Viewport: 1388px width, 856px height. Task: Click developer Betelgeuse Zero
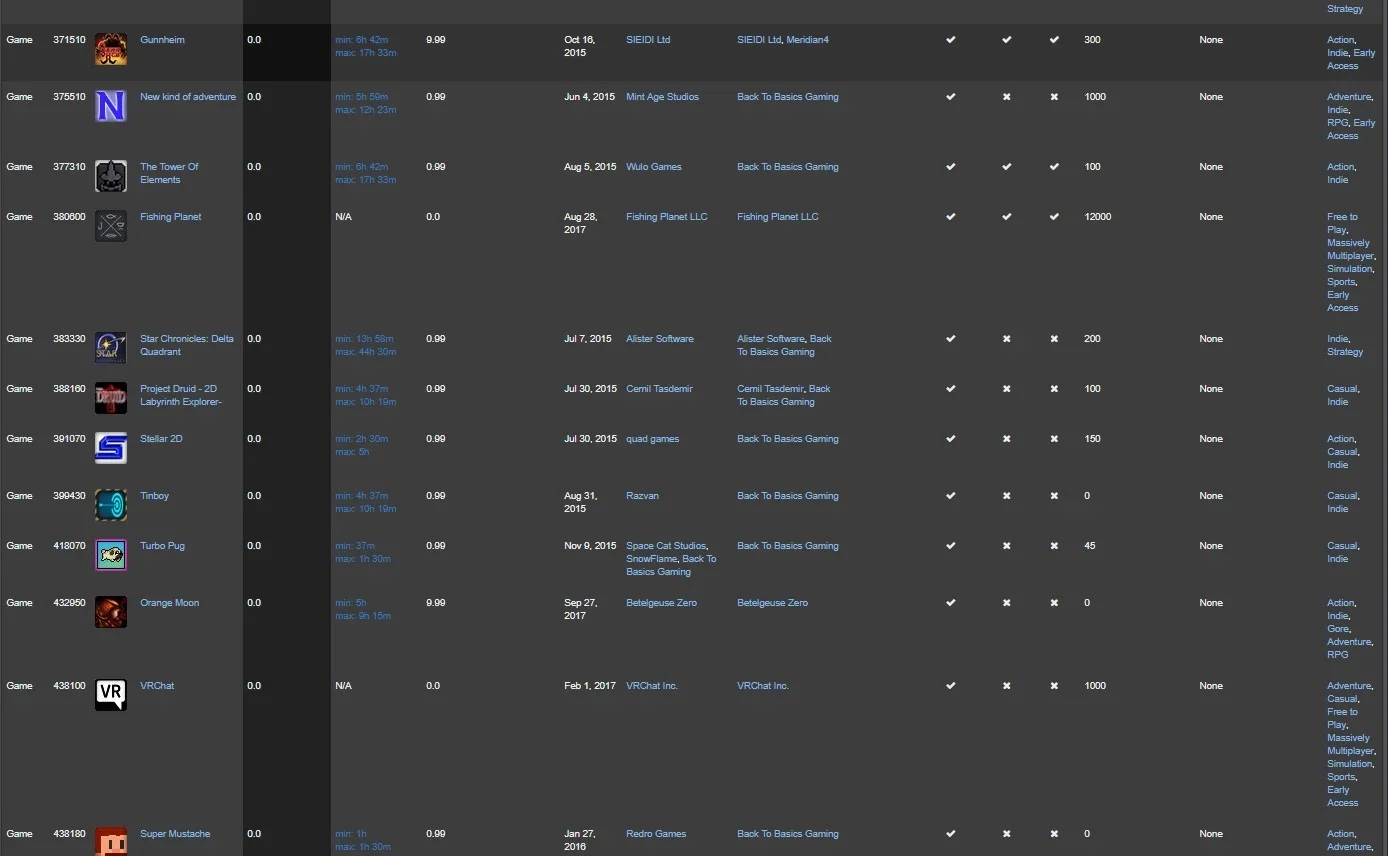pyautogui.click(x=662, y=603)
